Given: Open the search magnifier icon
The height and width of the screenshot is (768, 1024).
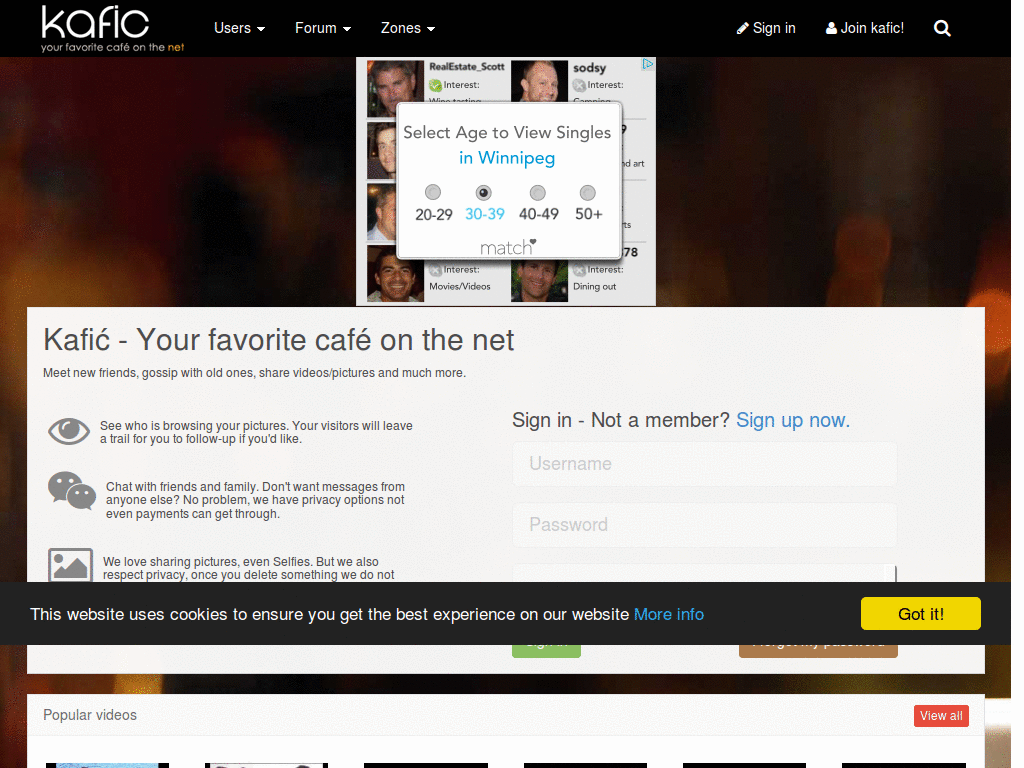Looking at the screenshot, I should click(x=942, y=28).
